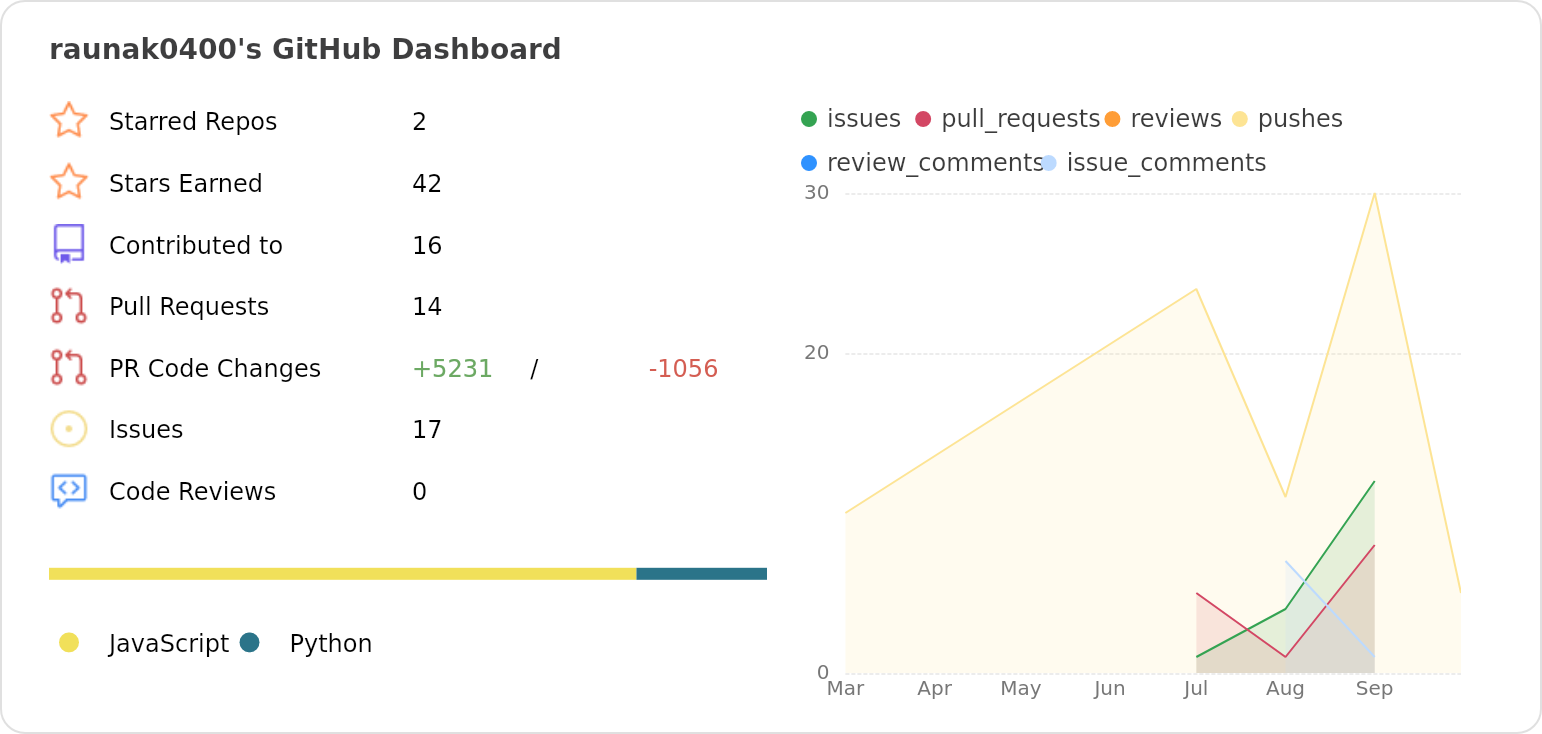1542x734 pixels.
Task: Click the Issues circle icon
Action: tap(69, 429)
